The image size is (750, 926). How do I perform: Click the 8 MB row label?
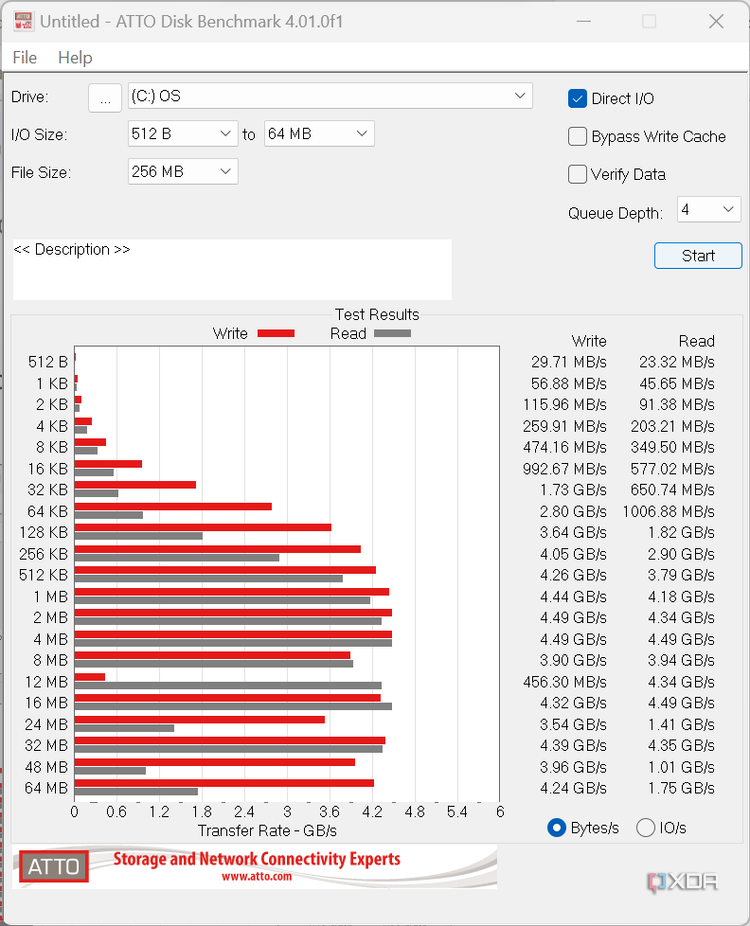[50, 661]
